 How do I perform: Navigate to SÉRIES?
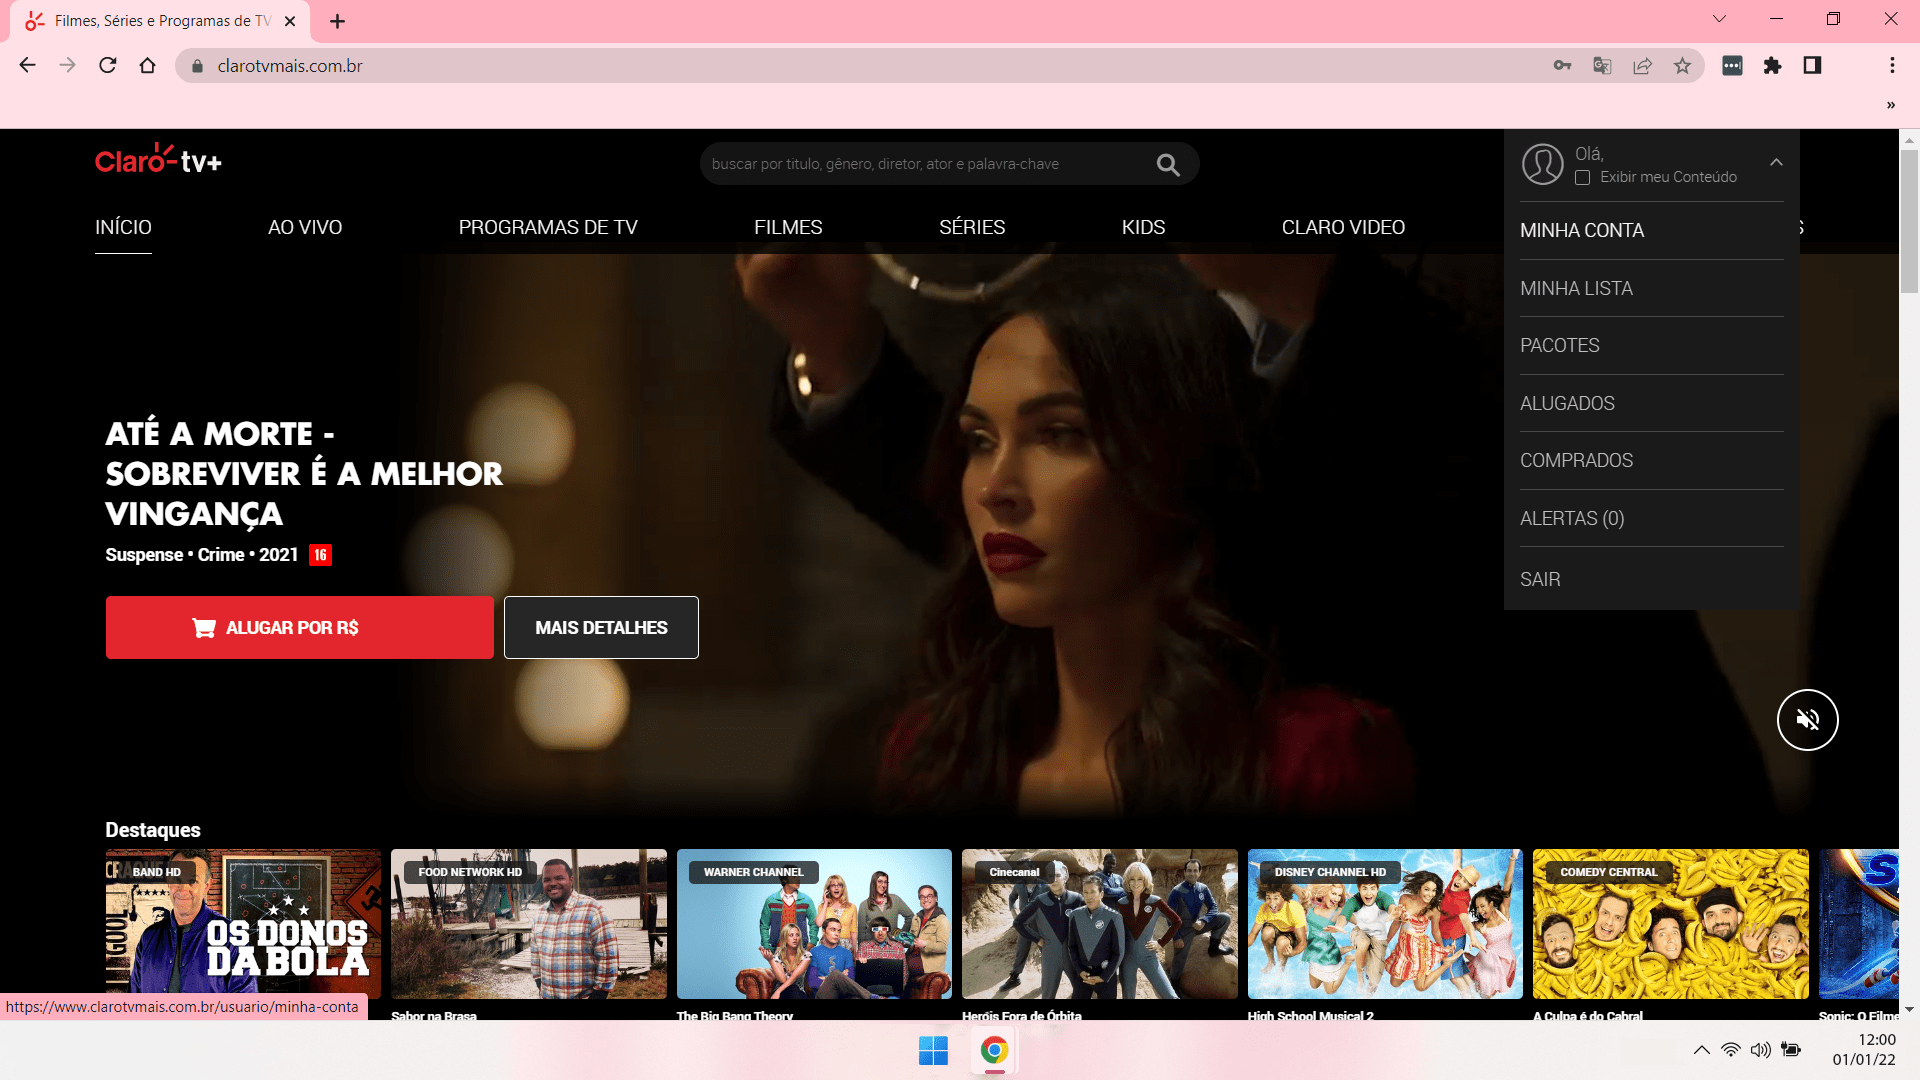[972, 228]
